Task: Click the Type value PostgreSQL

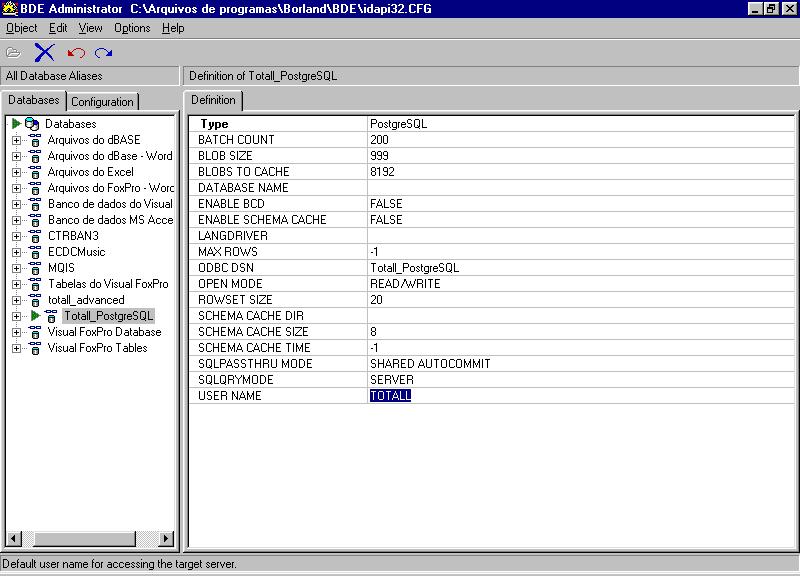Action: pos(398,124)
